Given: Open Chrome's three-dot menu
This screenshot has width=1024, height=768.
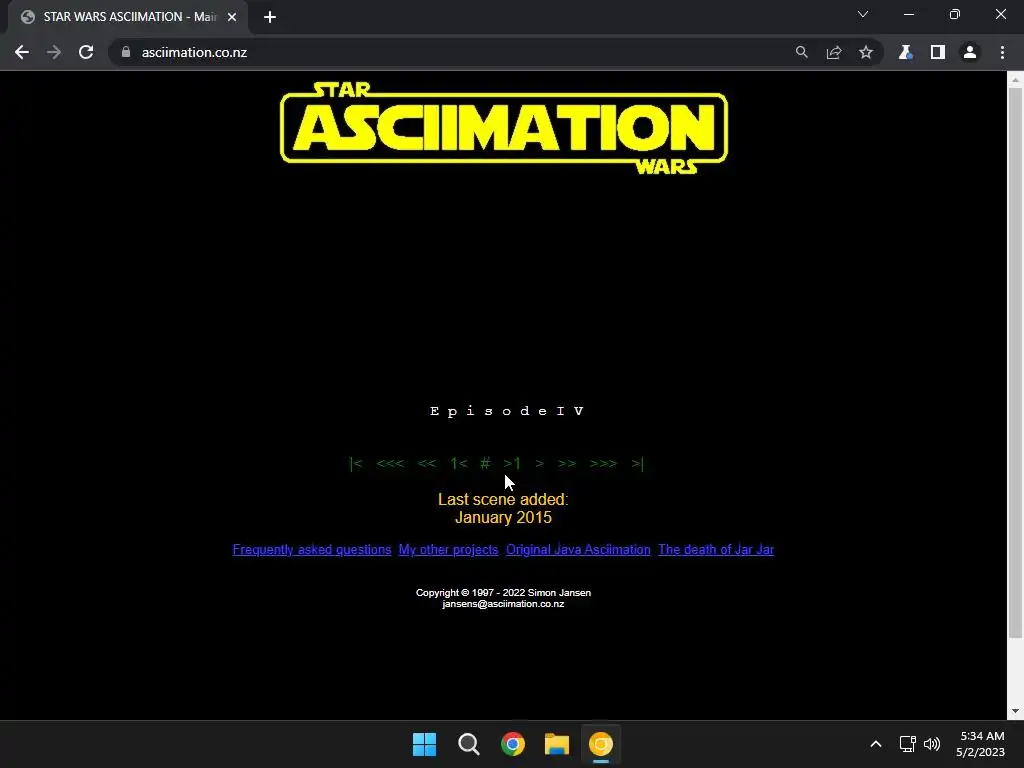Looking at the screenshot, I should [x=1002, y=52].
